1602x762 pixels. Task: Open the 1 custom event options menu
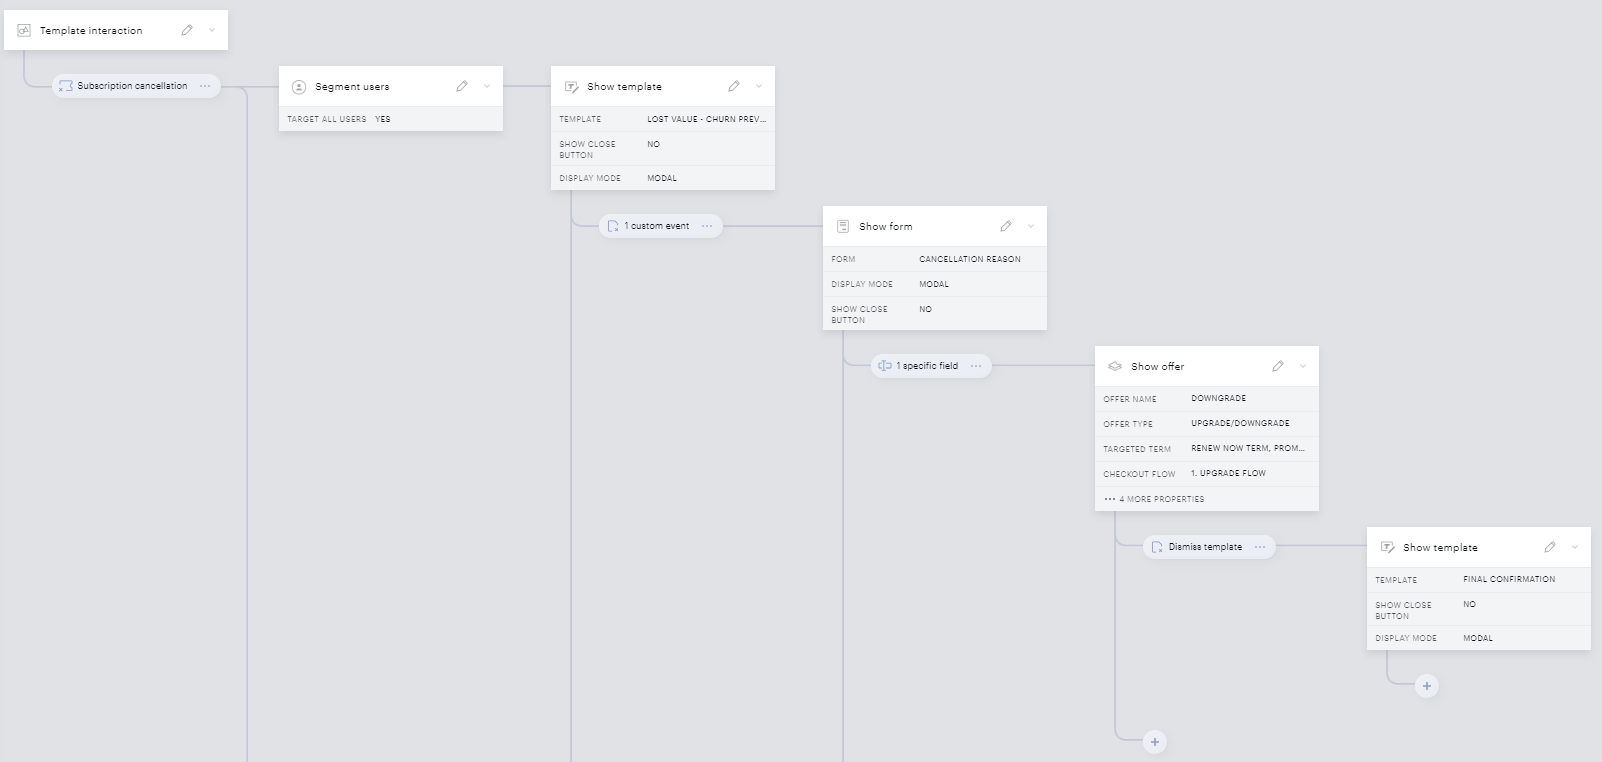point(707,226)
